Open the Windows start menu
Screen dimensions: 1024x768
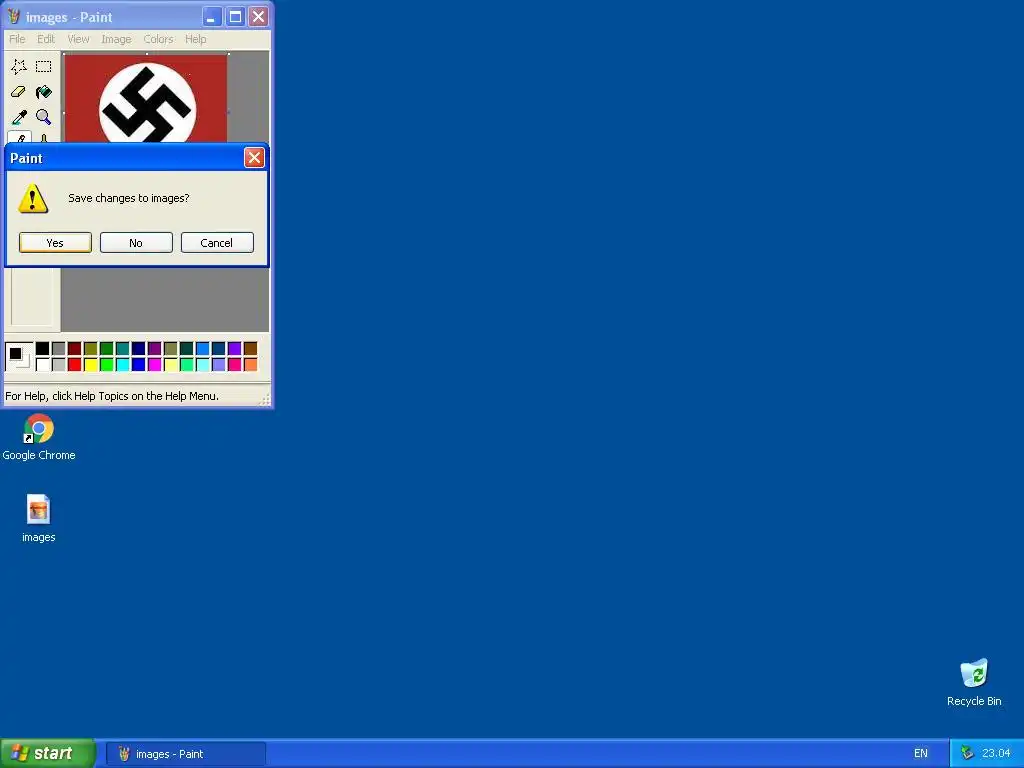click(48, 753)
